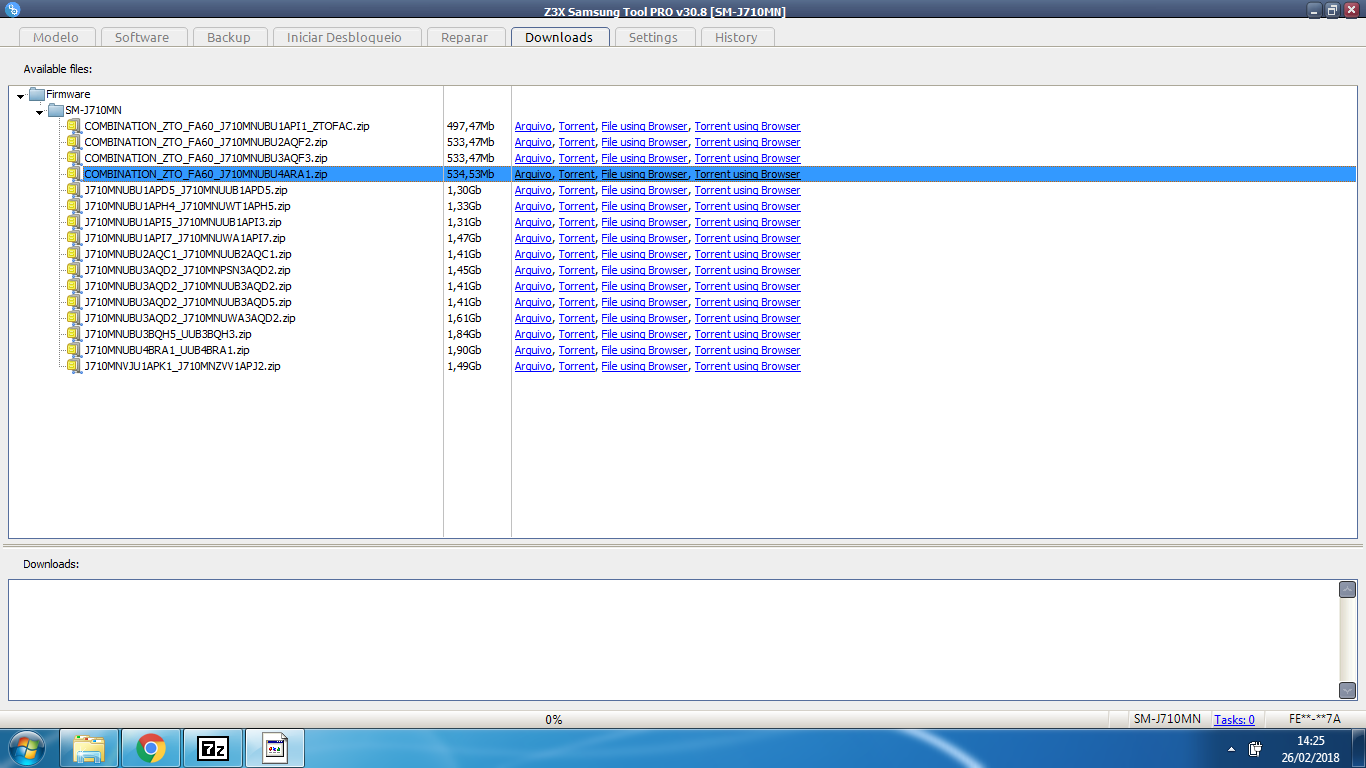Click the zip icon beside J710MNUBU1API7_J710MNUWA1API7.zip
Screen dimensions: 1366x768
73,238
